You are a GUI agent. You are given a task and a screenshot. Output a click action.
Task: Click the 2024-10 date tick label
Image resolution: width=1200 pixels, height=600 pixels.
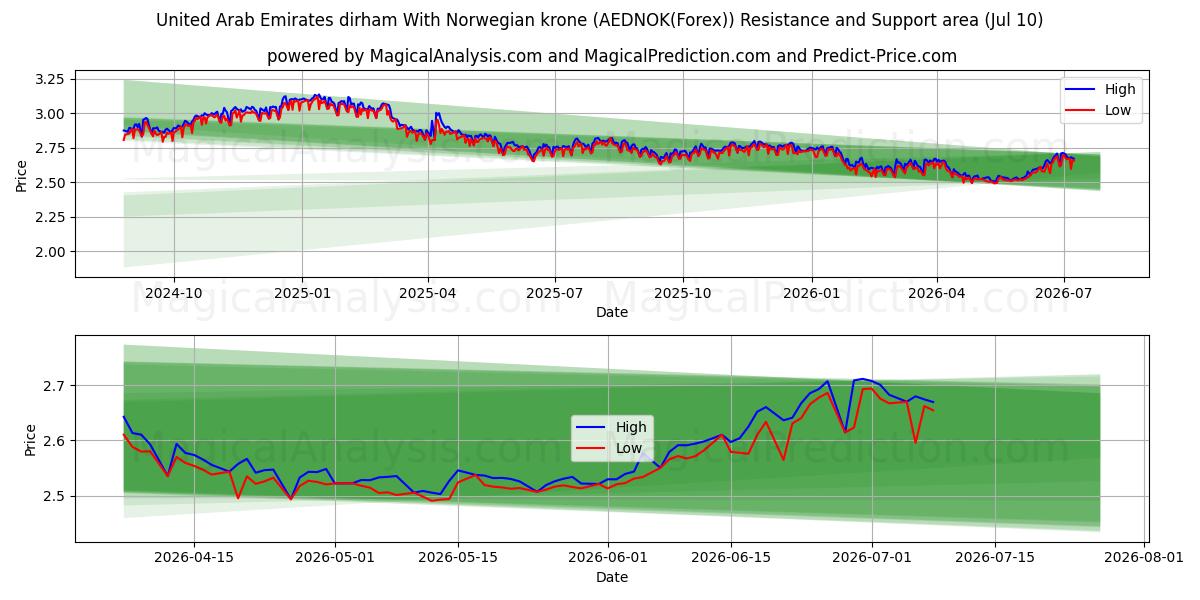(174, 293)
